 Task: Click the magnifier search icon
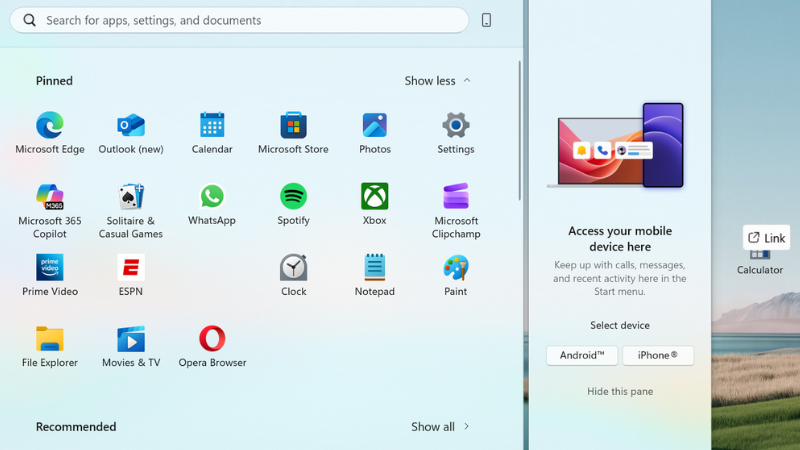pyautogui.click(x=30, y=20)
